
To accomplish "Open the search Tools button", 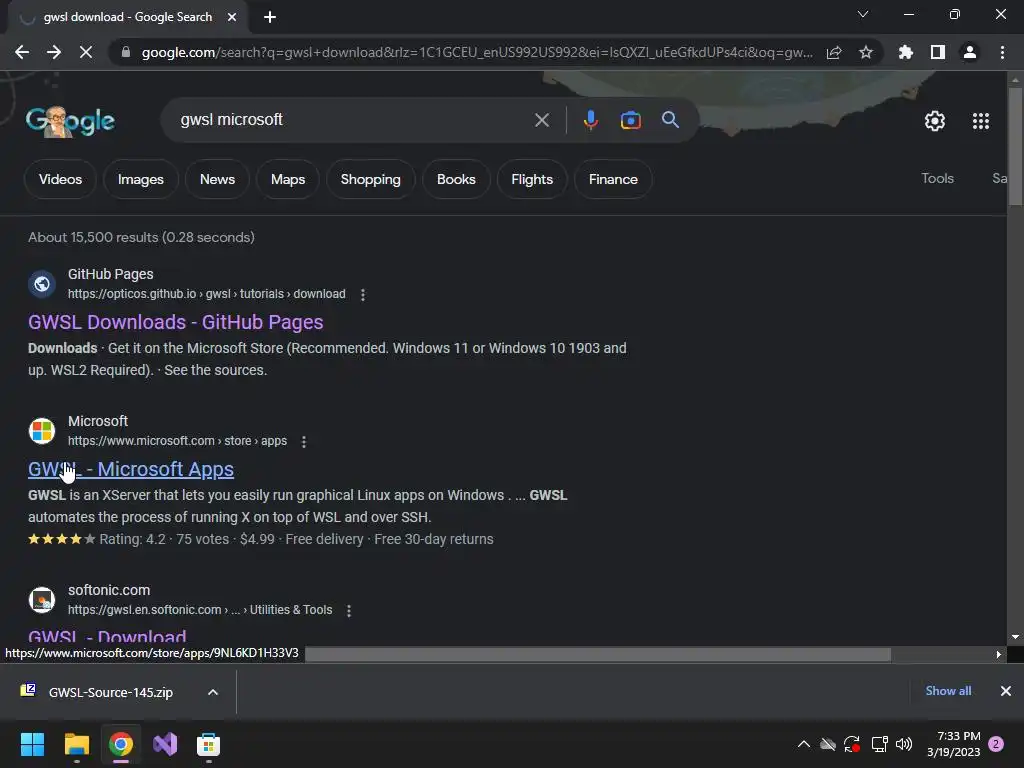I will click(x=937, y=178).
